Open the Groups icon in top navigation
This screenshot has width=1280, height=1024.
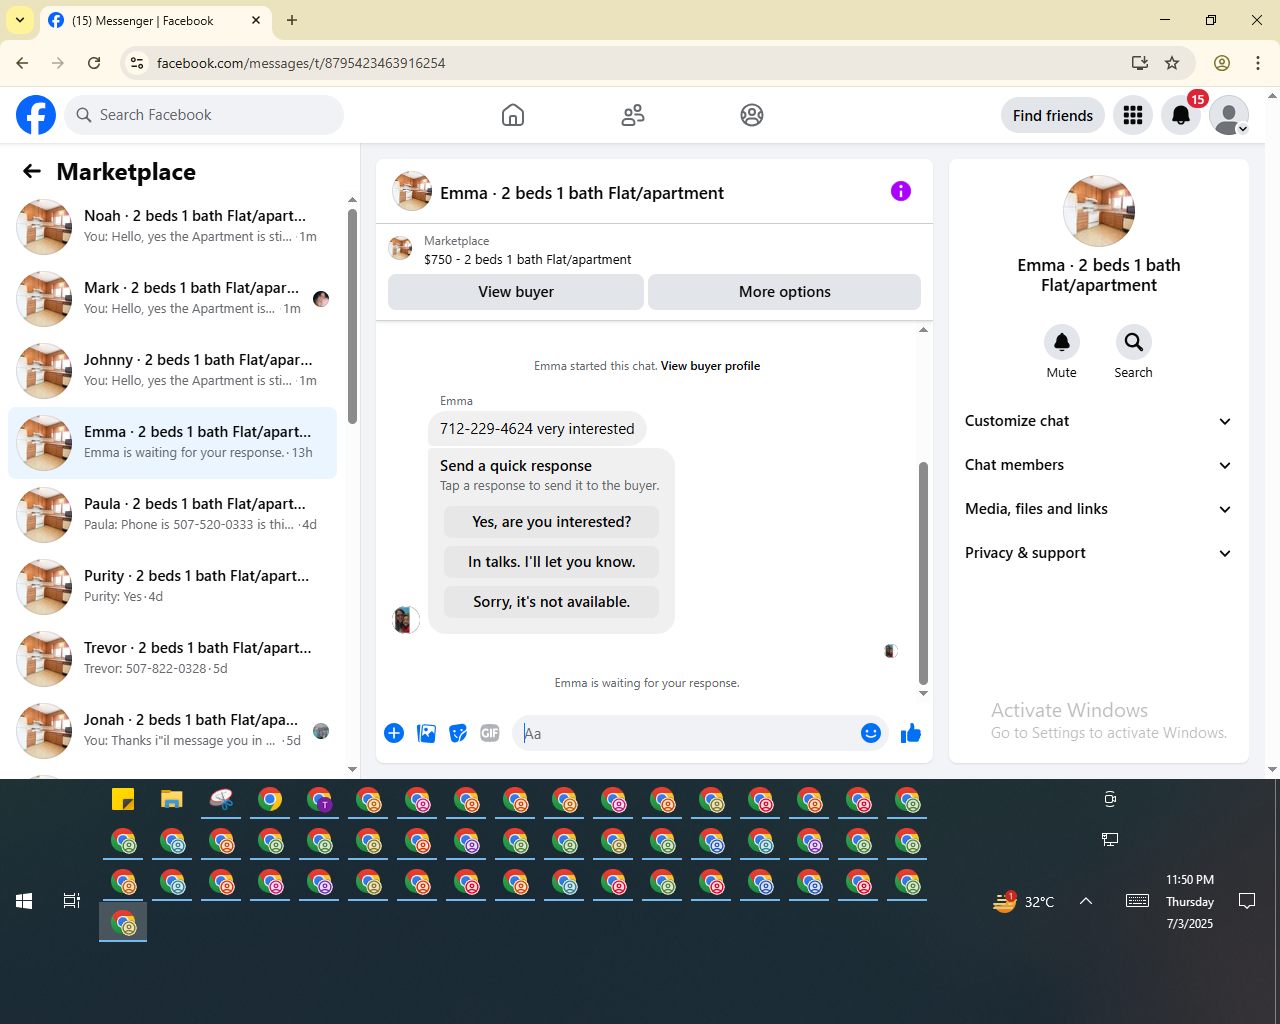[x=752, y=115]
